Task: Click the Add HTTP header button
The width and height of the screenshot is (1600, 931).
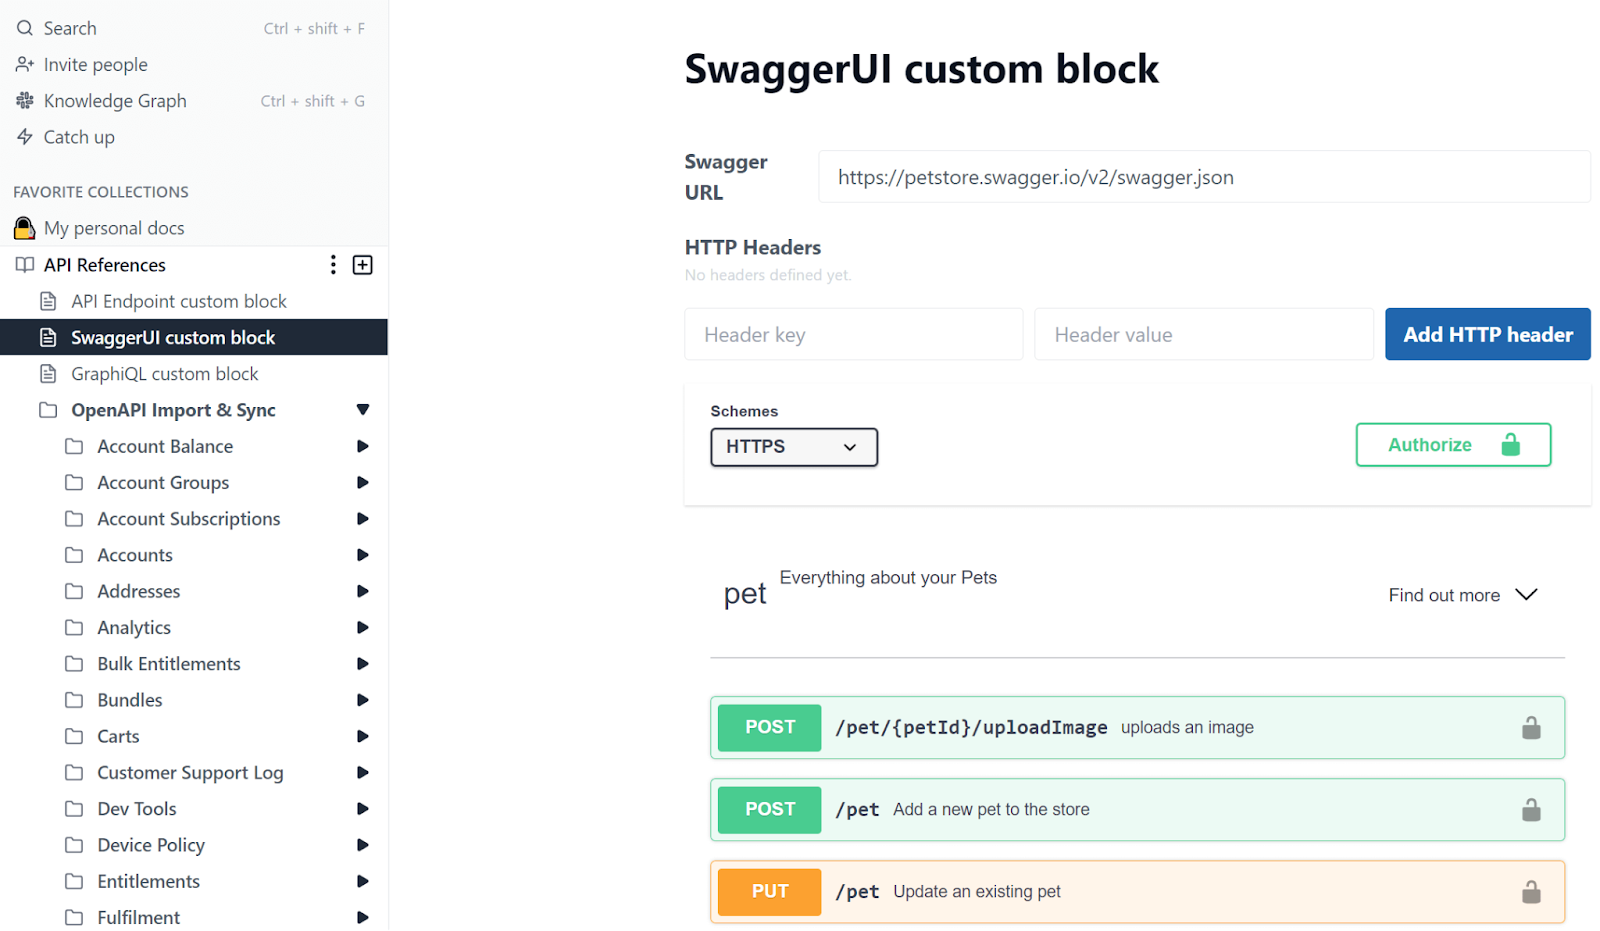Action: (1487, 335)
